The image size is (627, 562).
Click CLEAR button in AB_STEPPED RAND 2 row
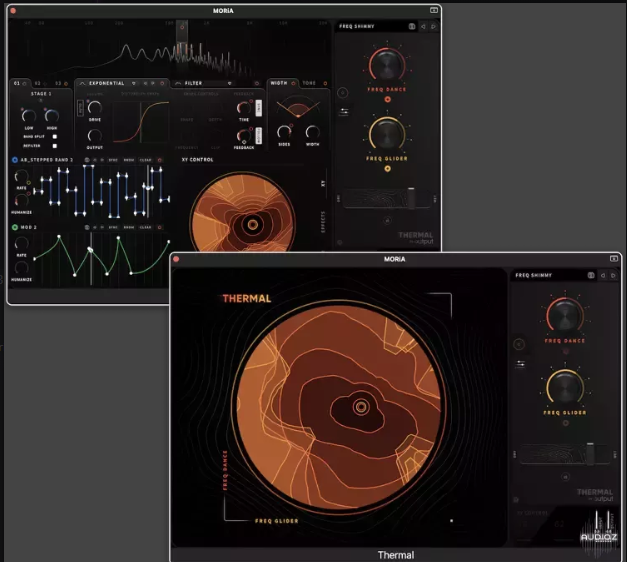click(x=146, y=160)
